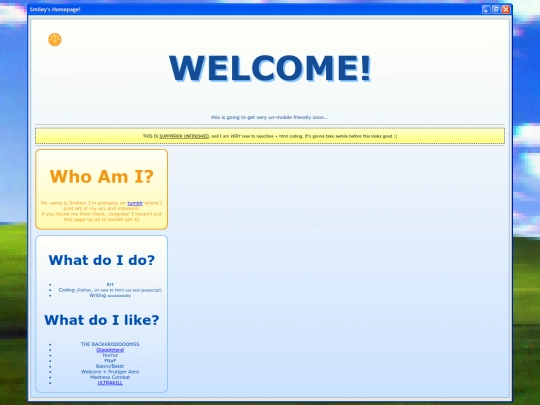The image size is (540, 405).
Task: Click the 'What do I like?' heading
Action: [x=102, y=320]
